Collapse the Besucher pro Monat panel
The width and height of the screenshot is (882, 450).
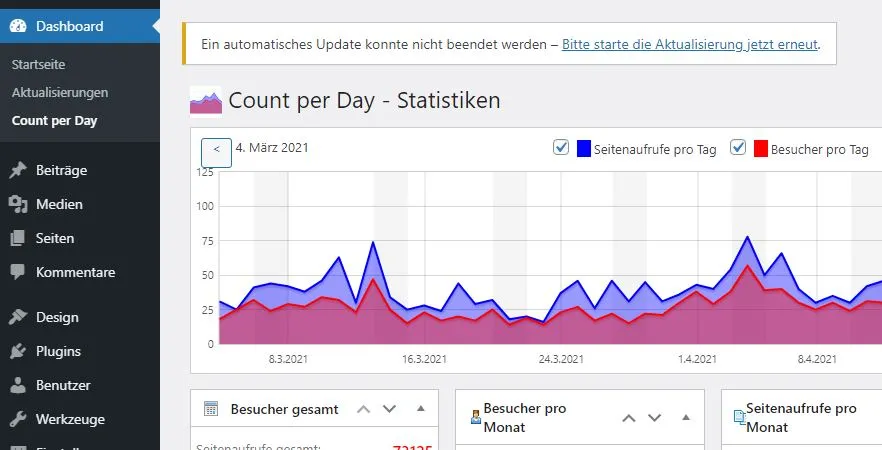[x=686, y=417]
